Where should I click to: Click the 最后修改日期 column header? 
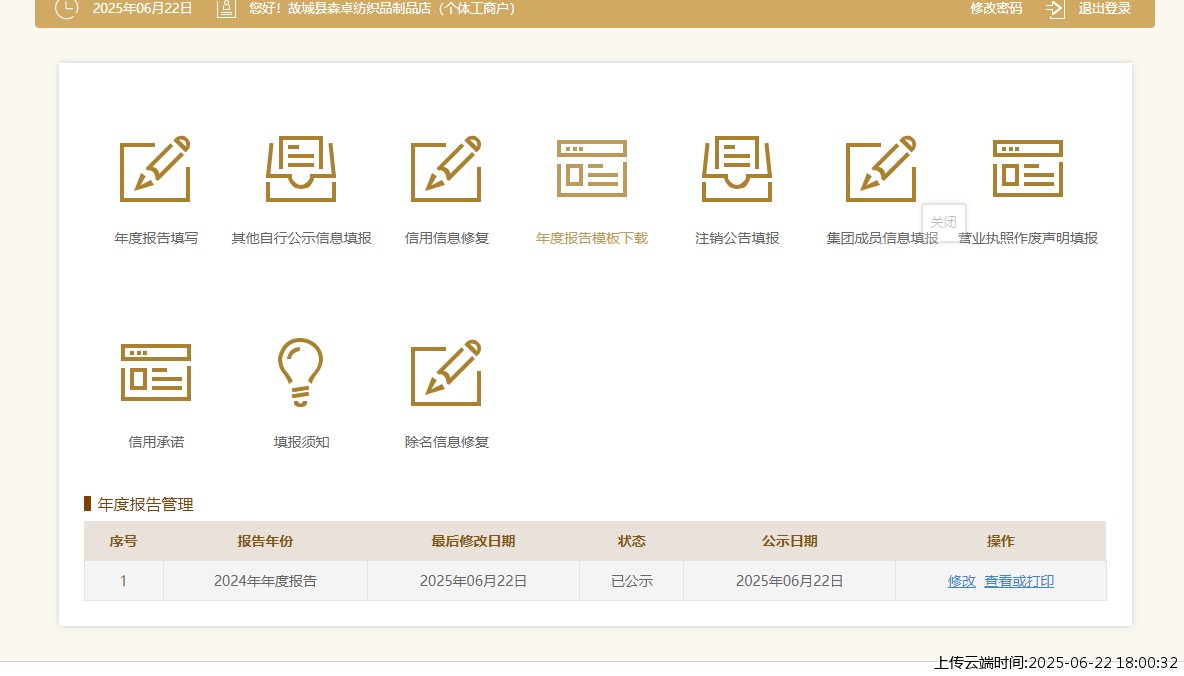(x=473, y=541)
